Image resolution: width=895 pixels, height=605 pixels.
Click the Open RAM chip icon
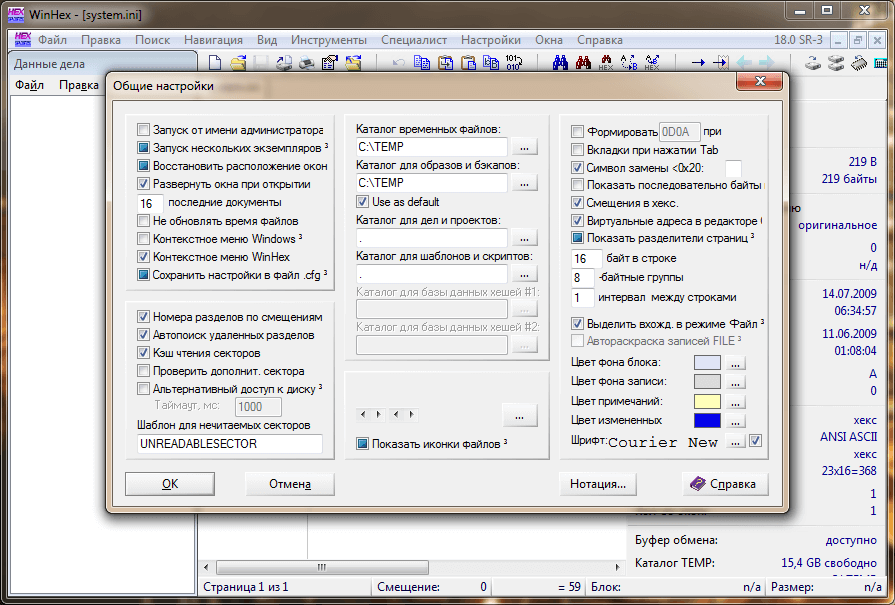point(858,62)
